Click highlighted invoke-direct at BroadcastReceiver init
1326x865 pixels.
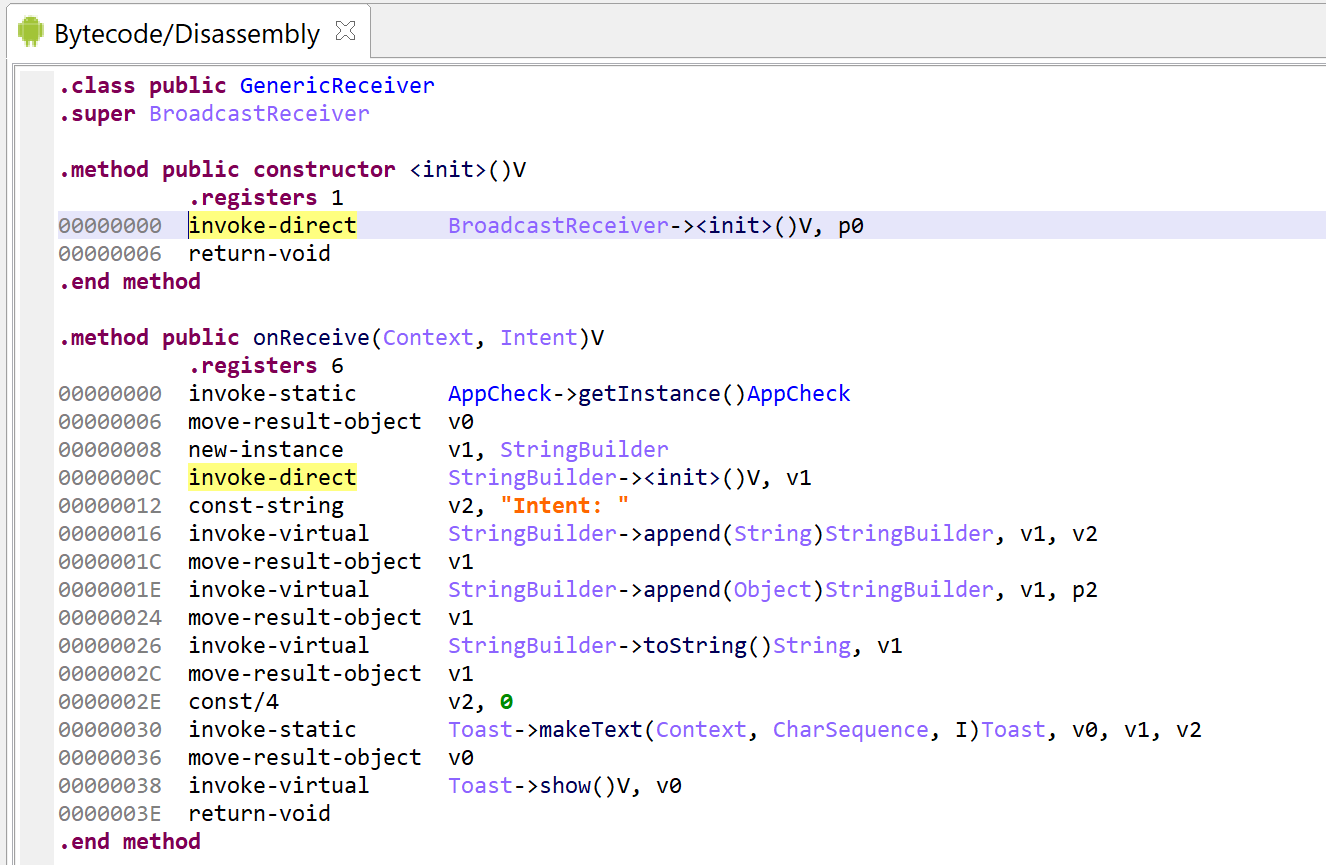click(x=273, y=226)
